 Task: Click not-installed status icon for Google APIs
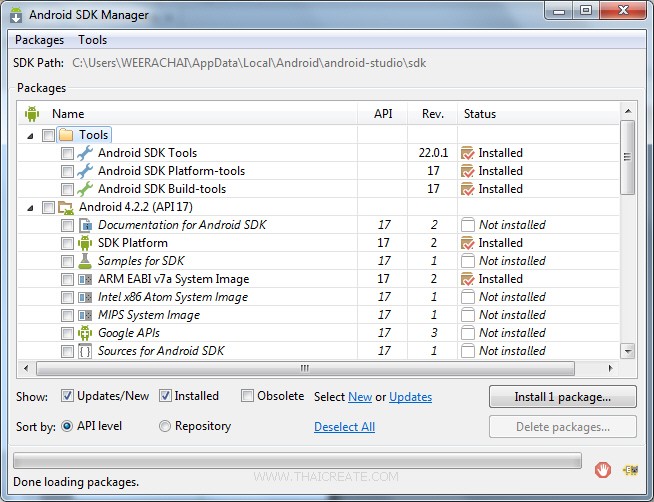(468, 333)
